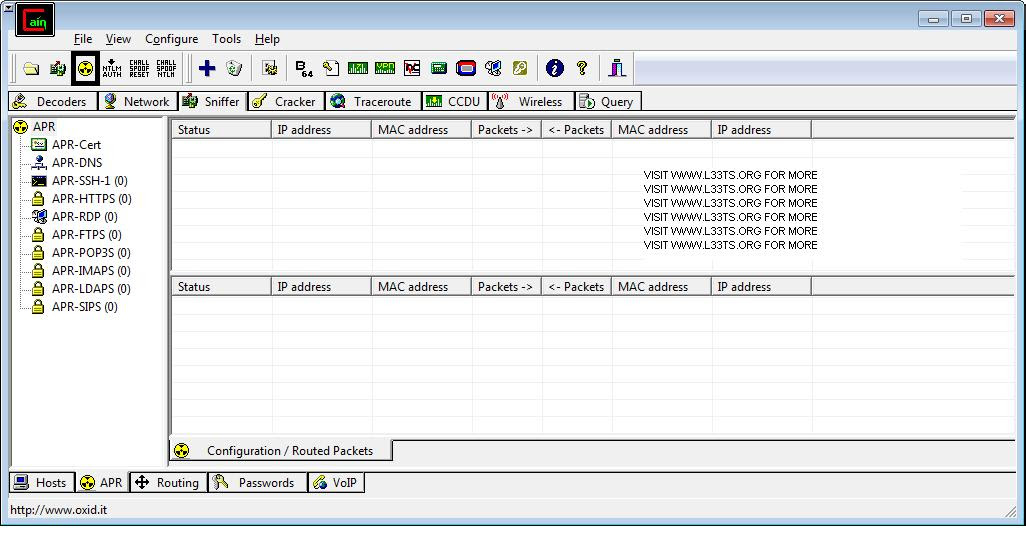Open the Query tab

click(x=608, y=101)
